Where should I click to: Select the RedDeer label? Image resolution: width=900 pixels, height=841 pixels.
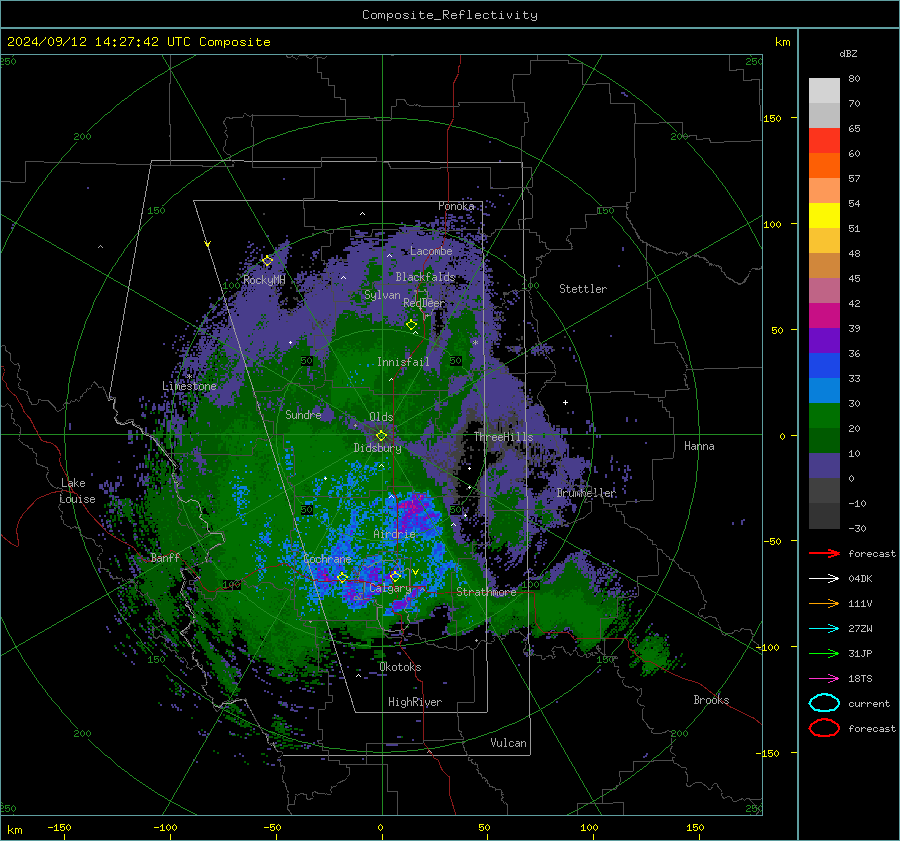click(x=424, y=303)
